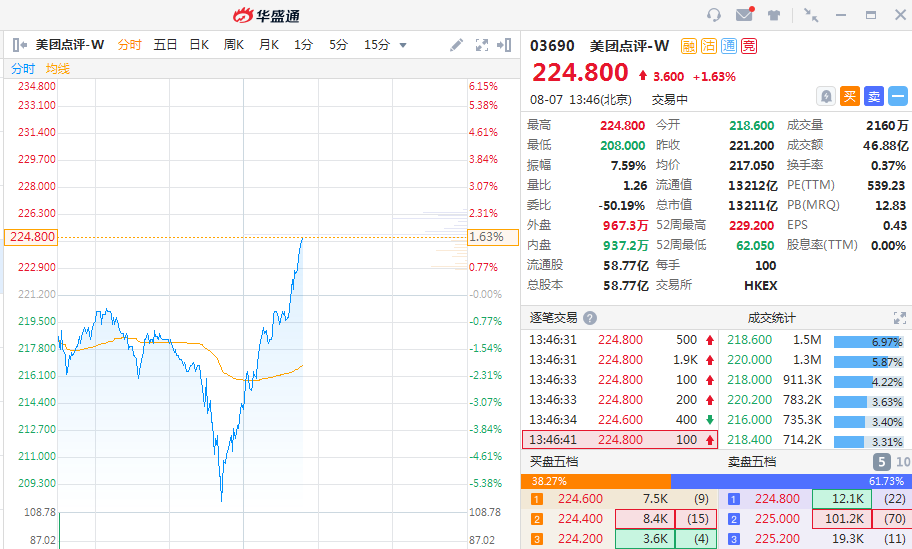
Task: Click the 逐笔交易 section header
Action: click(x=553, y=318)
